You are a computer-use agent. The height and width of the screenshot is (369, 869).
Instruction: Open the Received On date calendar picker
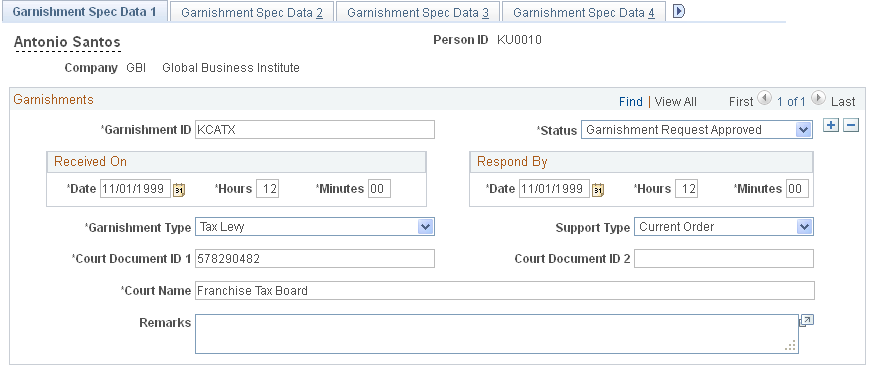click(x=179, y=190)
